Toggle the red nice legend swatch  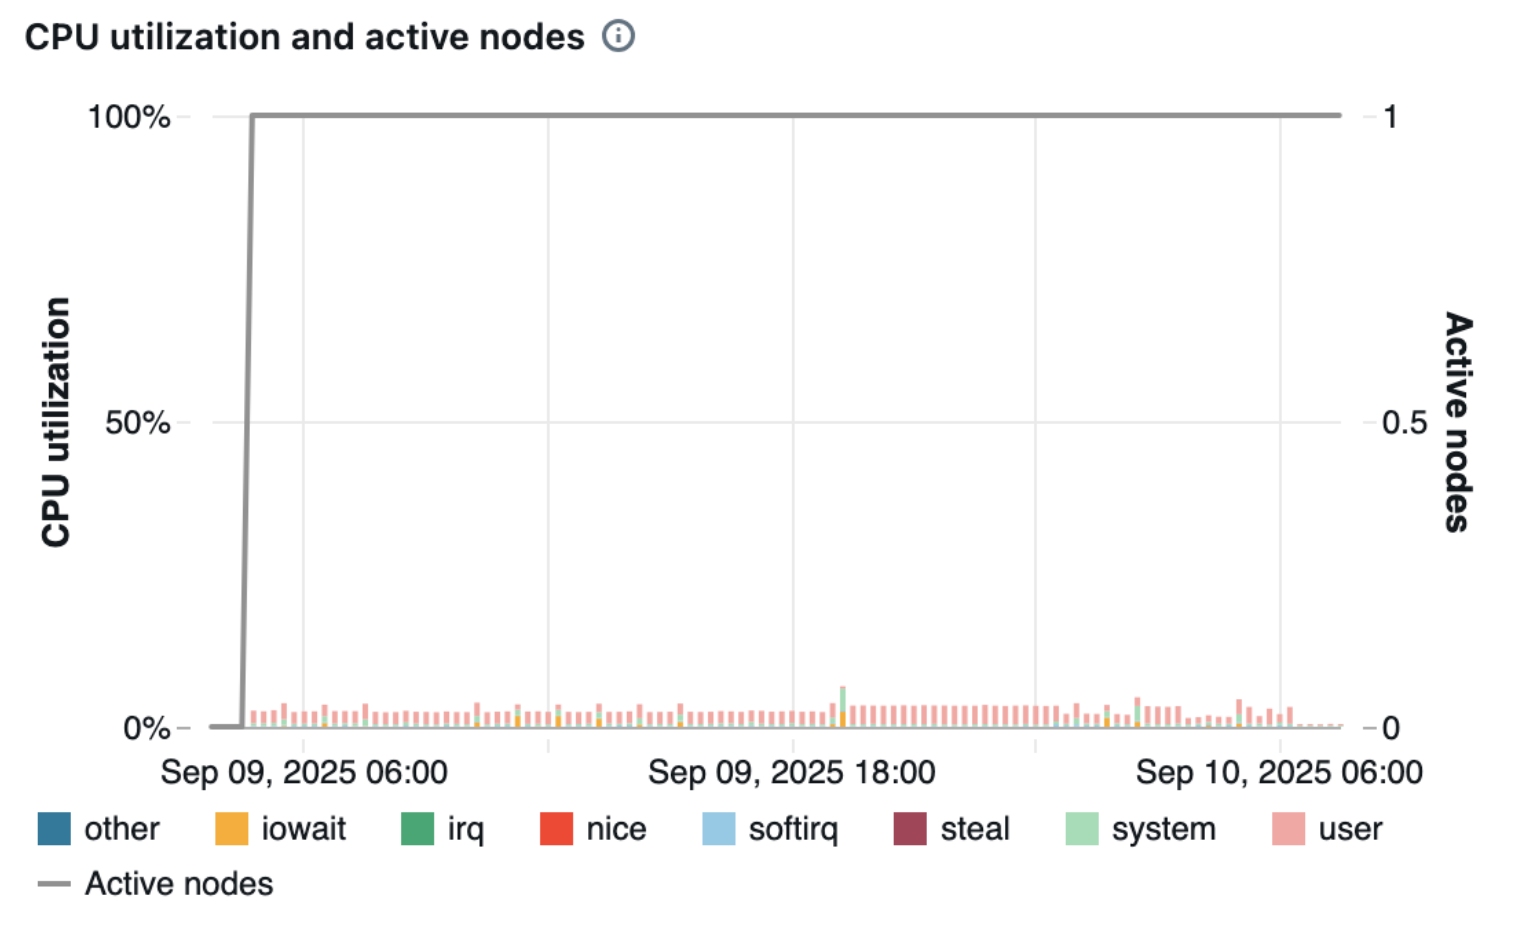(x=556, y=829)
